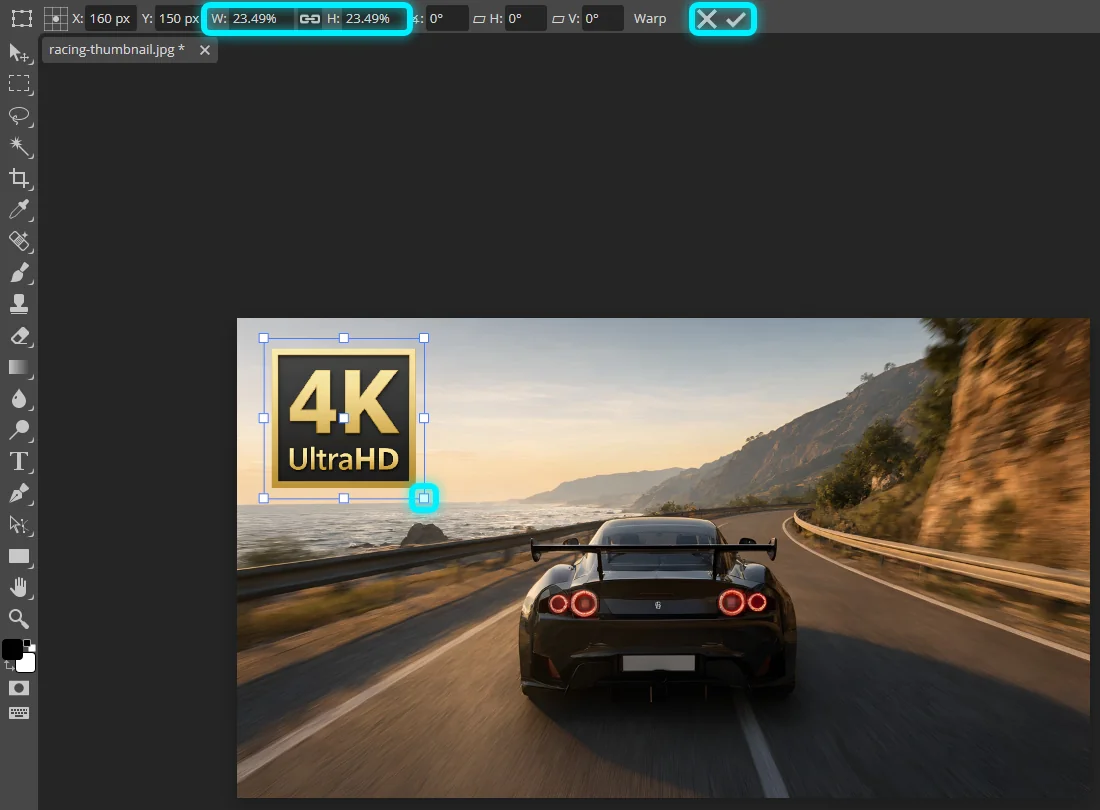Select the Gradient tool
The height and width of the screenshot is (810, 1100).
(19, 367)
